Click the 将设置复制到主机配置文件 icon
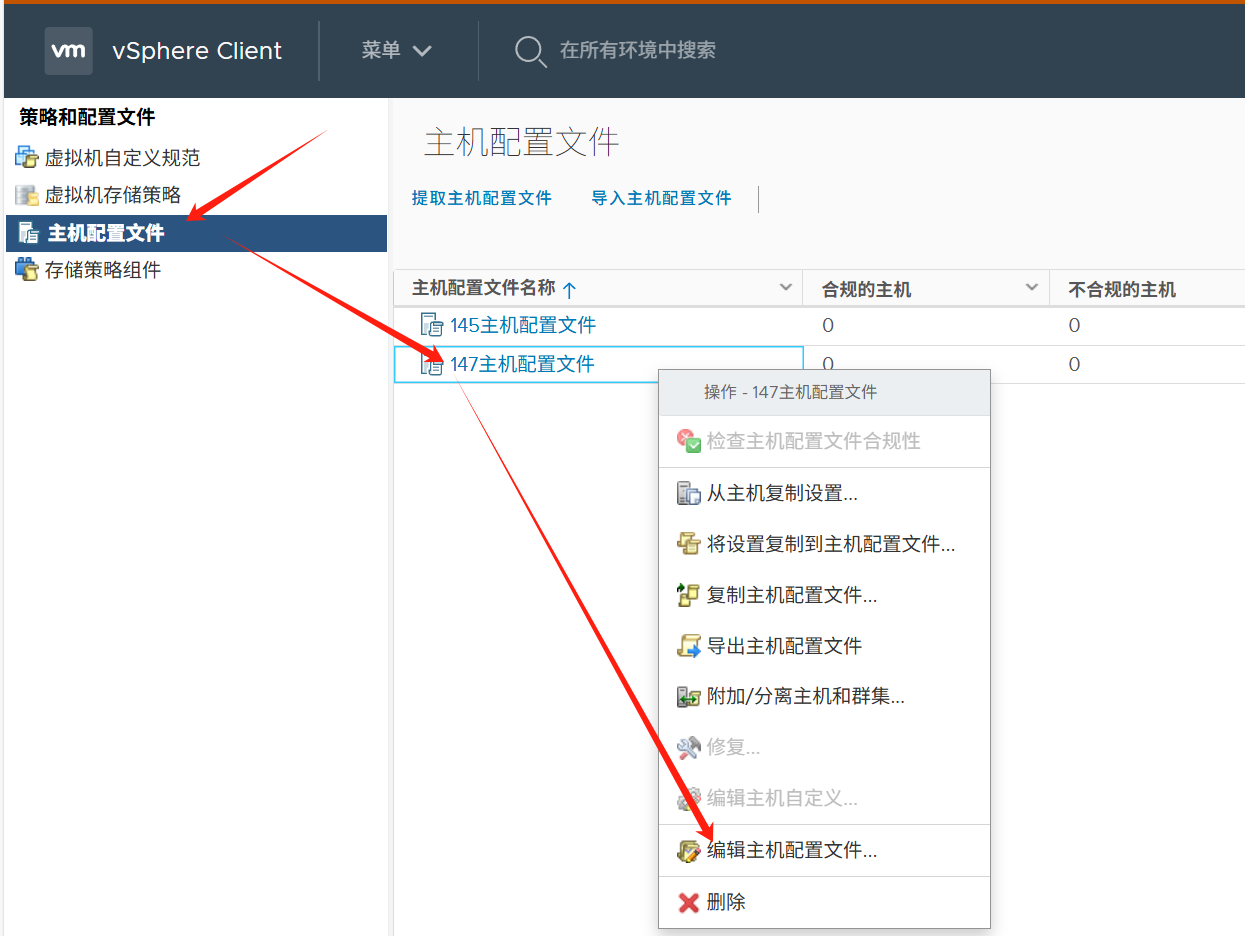 tap(689, 544)
